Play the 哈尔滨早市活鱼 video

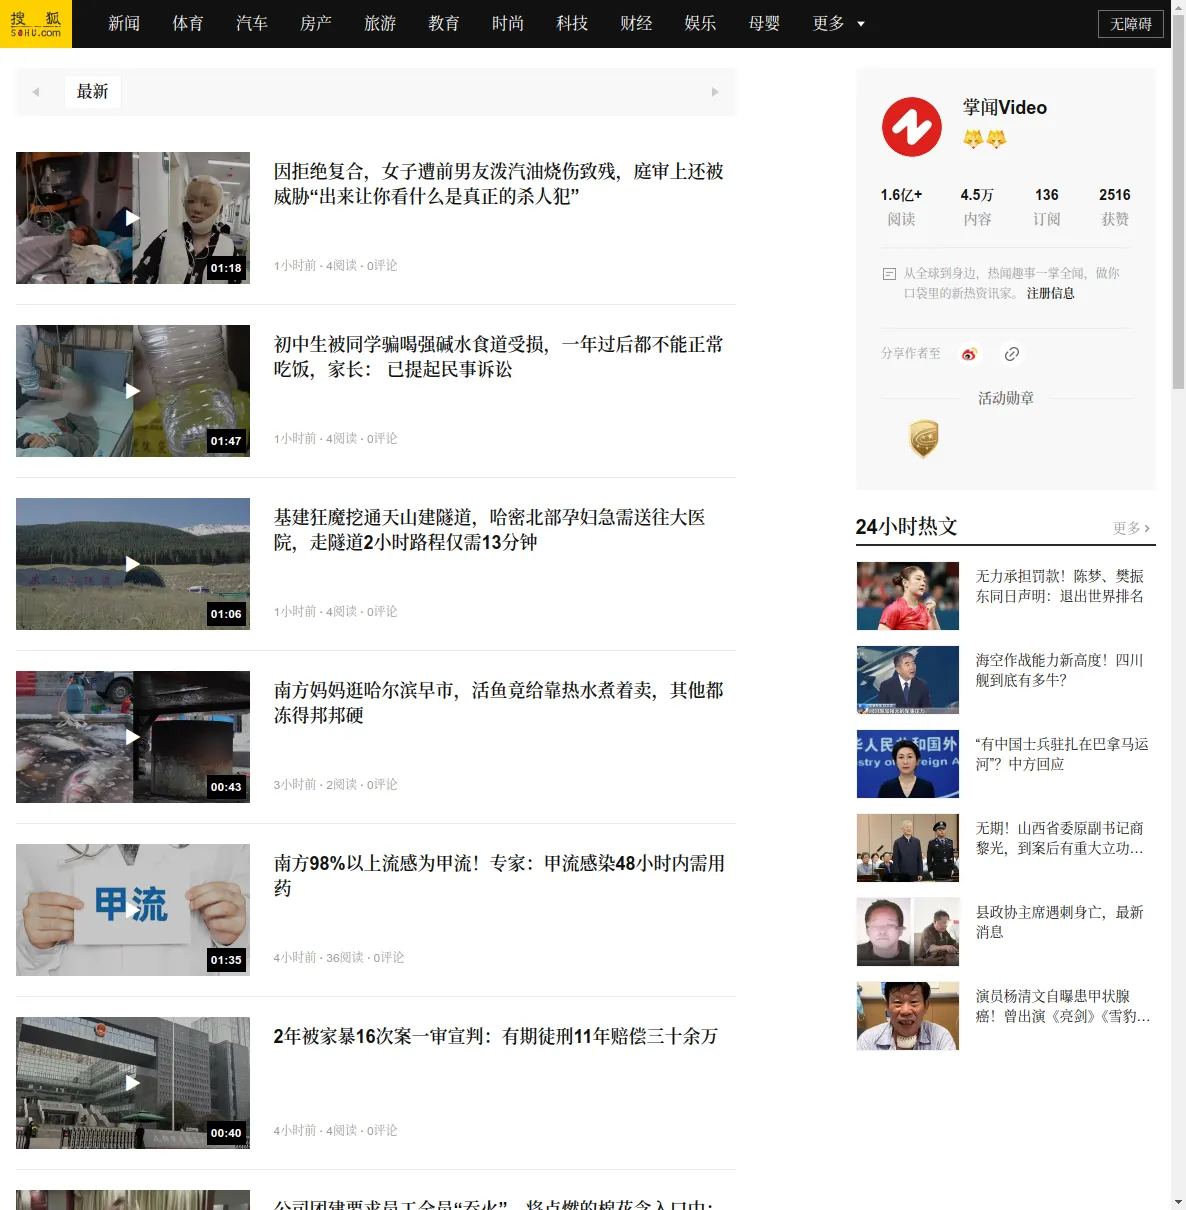click(x=133, y=737)
